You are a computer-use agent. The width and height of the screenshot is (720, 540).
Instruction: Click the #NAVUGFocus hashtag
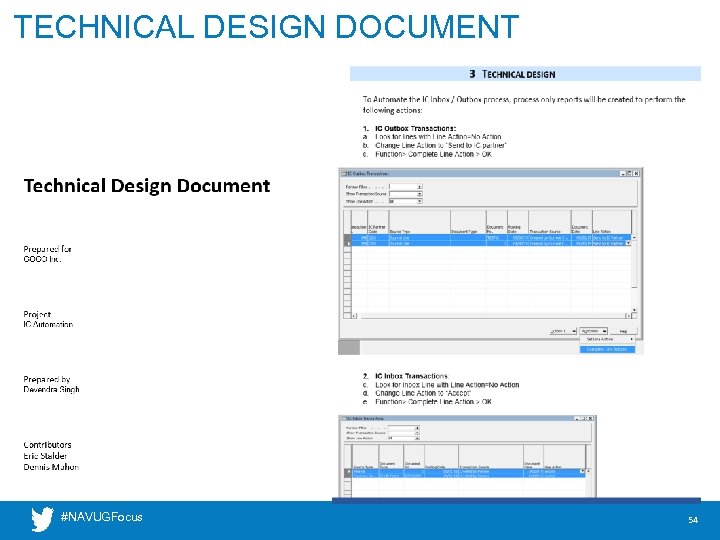coord(101,517)
